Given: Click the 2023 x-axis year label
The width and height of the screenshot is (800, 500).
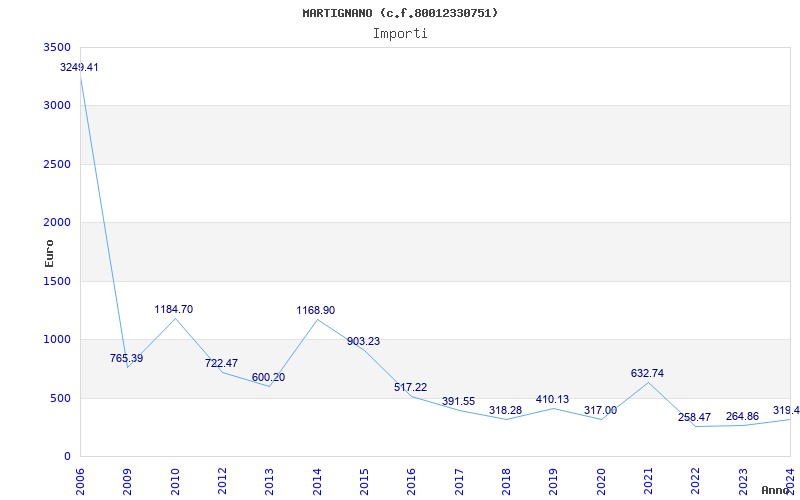Looking at the screenshot, I should tap(743, 482).
